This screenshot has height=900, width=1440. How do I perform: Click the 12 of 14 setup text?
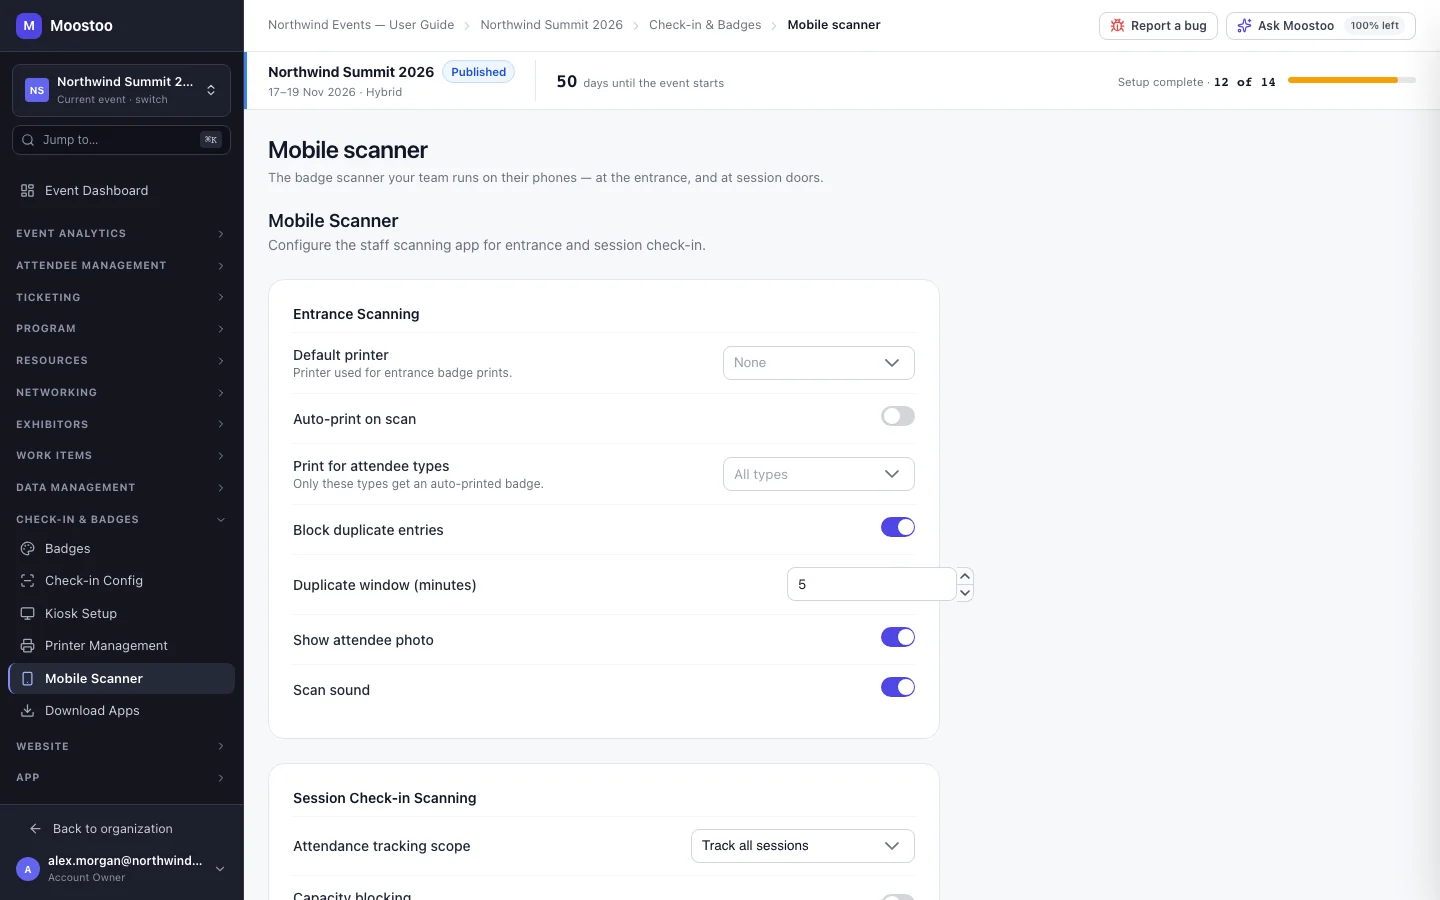(1245, 82)
